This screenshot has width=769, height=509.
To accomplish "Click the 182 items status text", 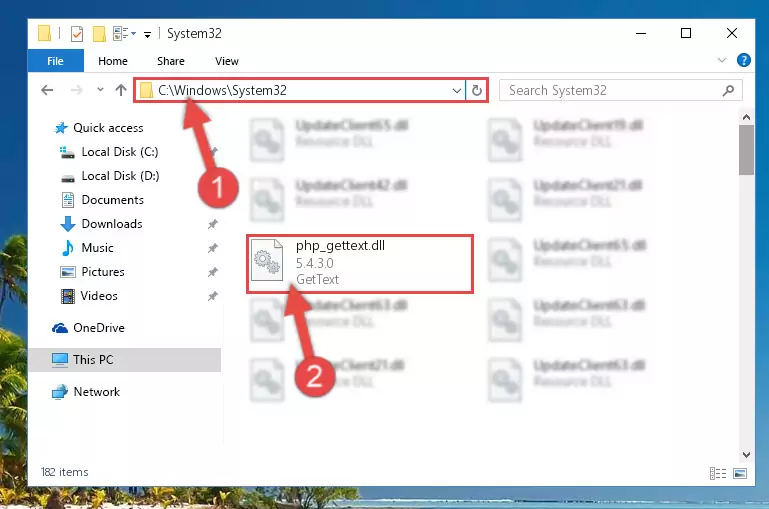I will (x=65, y=472).
